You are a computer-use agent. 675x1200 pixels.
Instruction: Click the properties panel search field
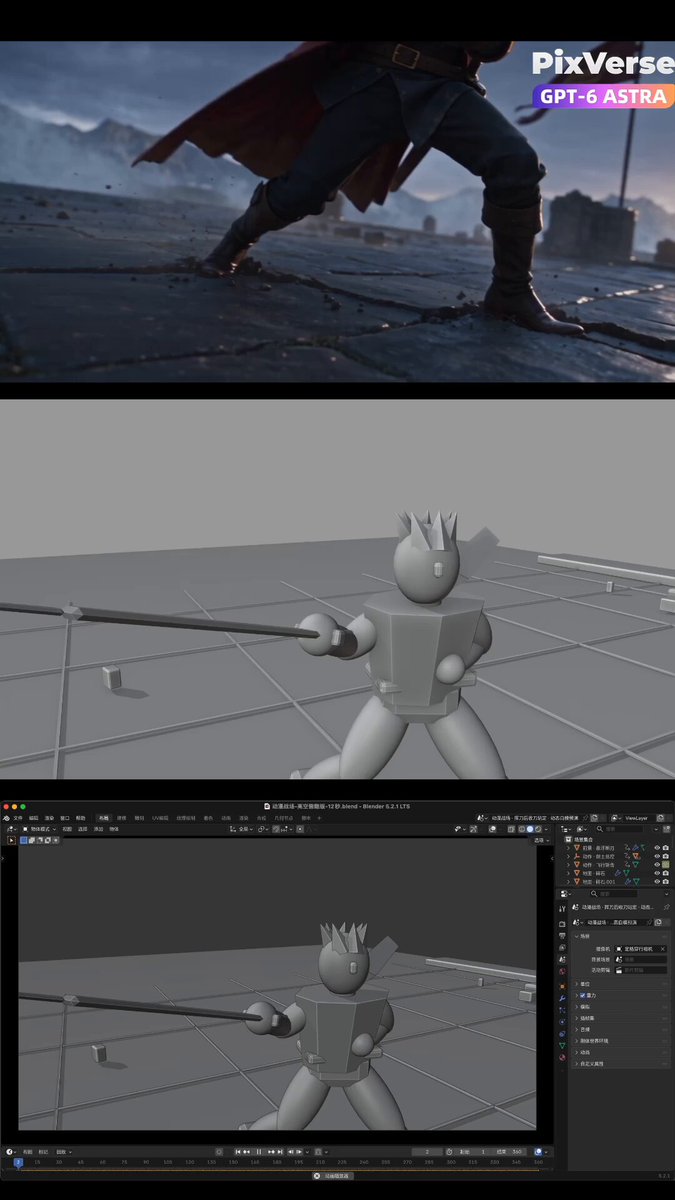click(x=614, y=894)
